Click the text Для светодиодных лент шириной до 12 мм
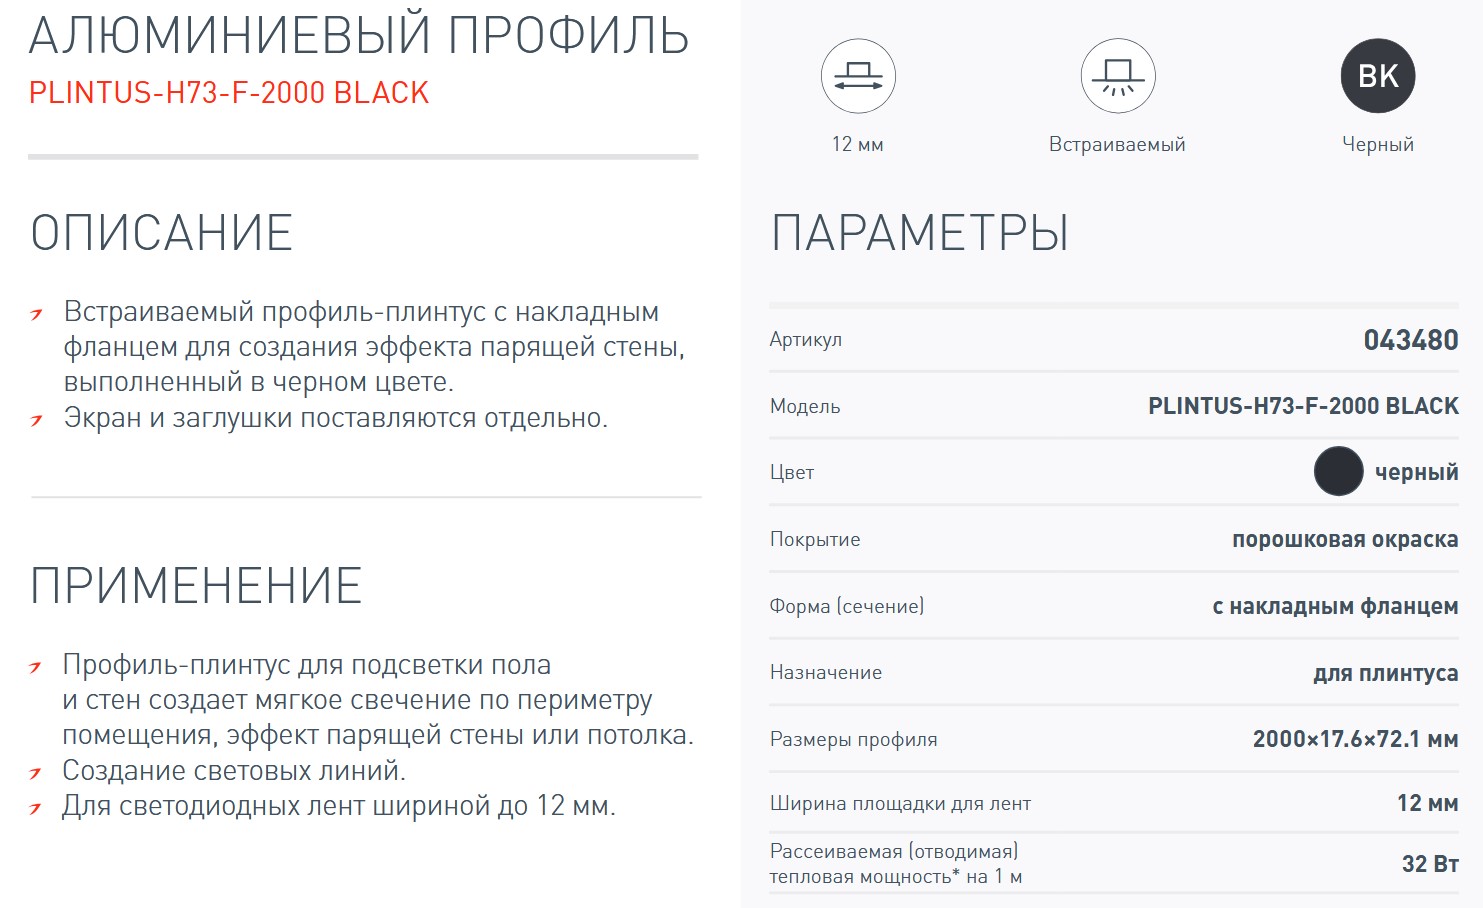Image resolution: width=1483 pixels, height=908 pixels. (339, 806)
